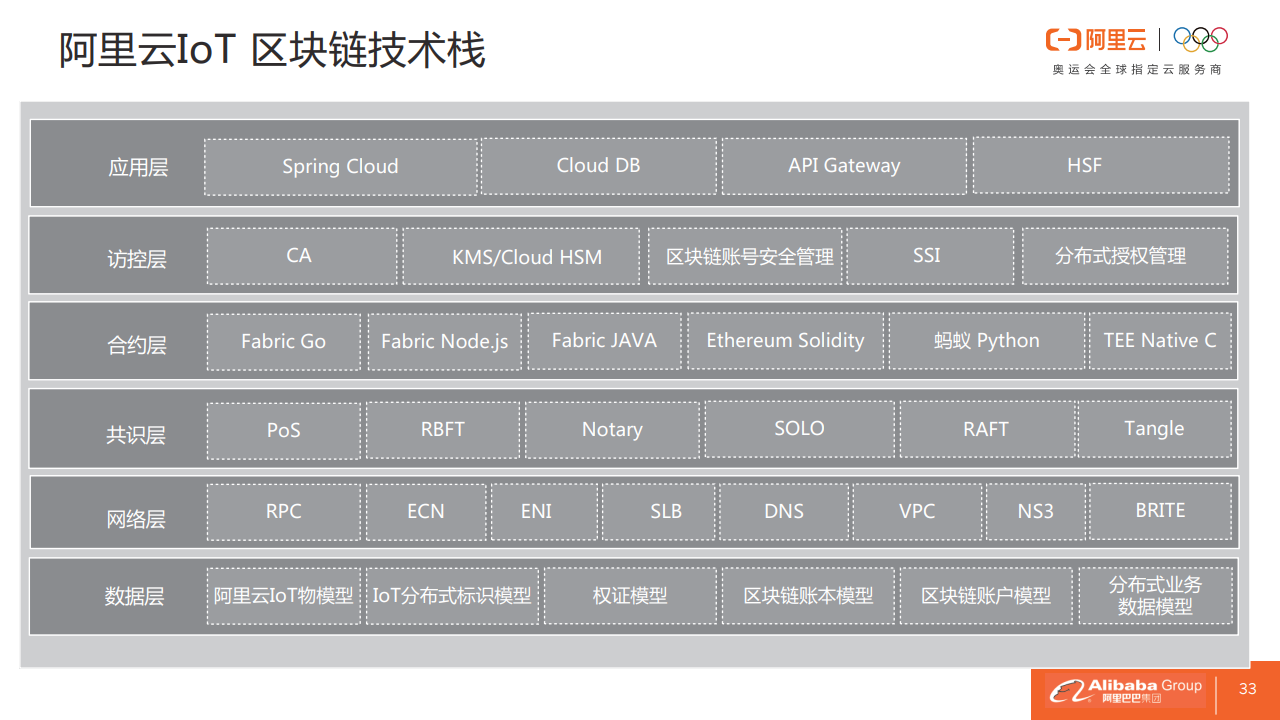The image size is (1280, 720).
Task: Click the ENI box
Action: click(544, 512)
